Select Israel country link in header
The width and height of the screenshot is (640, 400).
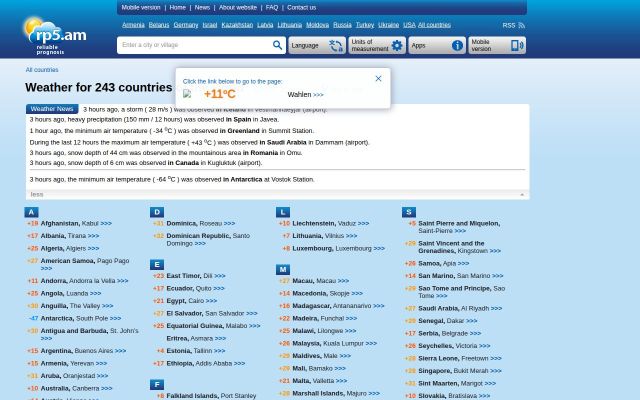click(210, 25)
